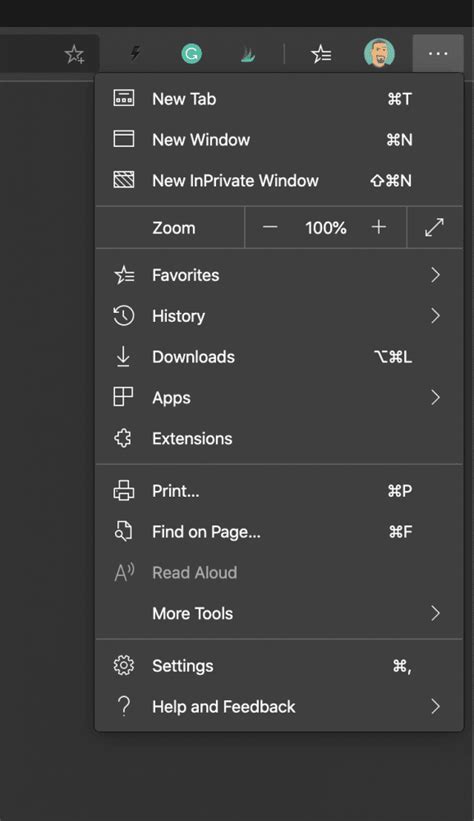This screenshot has width=474, height=821.
Task: Click the teal sail-shaped extension icon
Action: pos(248,54)
